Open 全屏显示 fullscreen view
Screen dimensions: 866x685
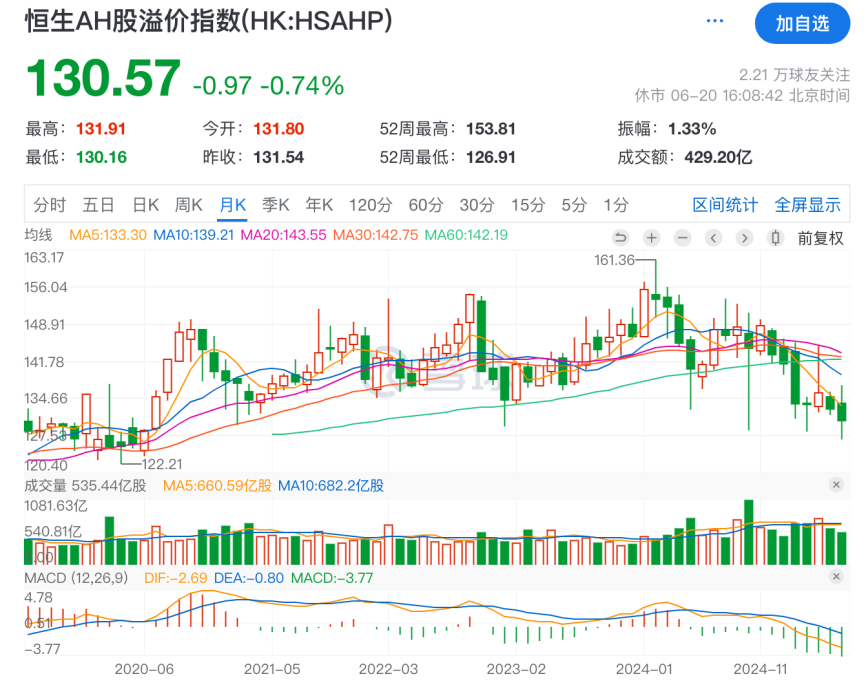click(x=807, y=205)
